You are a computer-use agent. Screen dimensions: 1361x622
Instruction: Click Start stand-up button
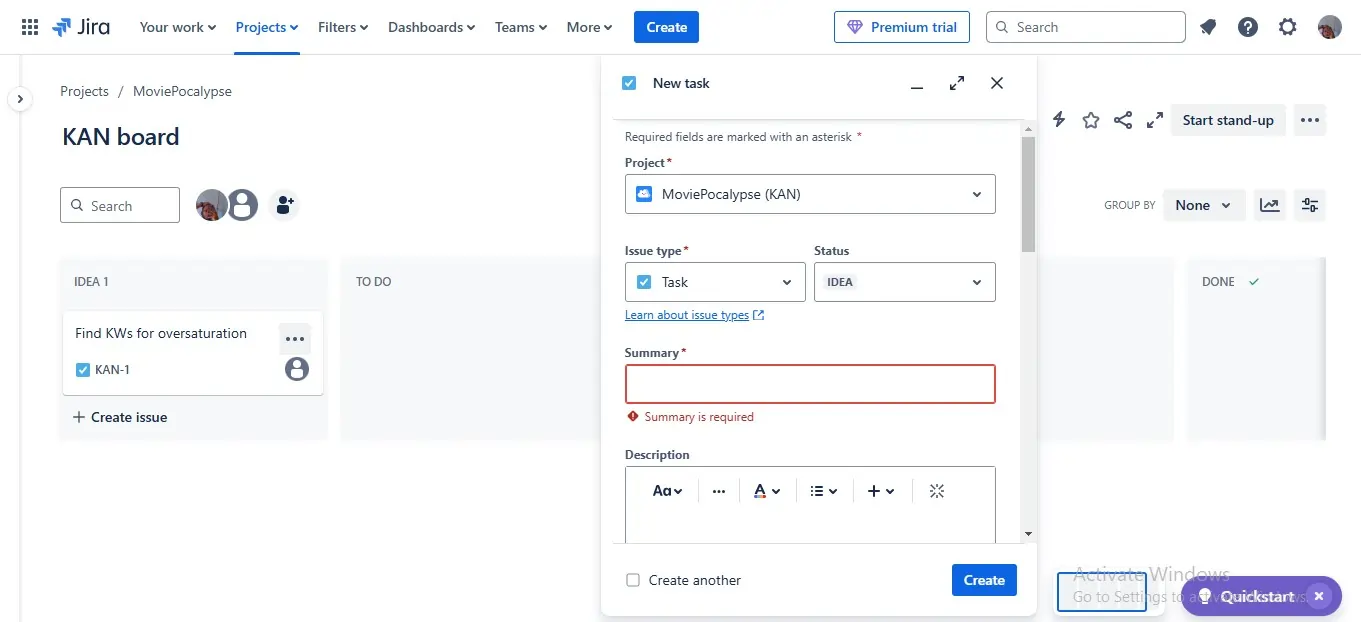tap(1228, 120)
